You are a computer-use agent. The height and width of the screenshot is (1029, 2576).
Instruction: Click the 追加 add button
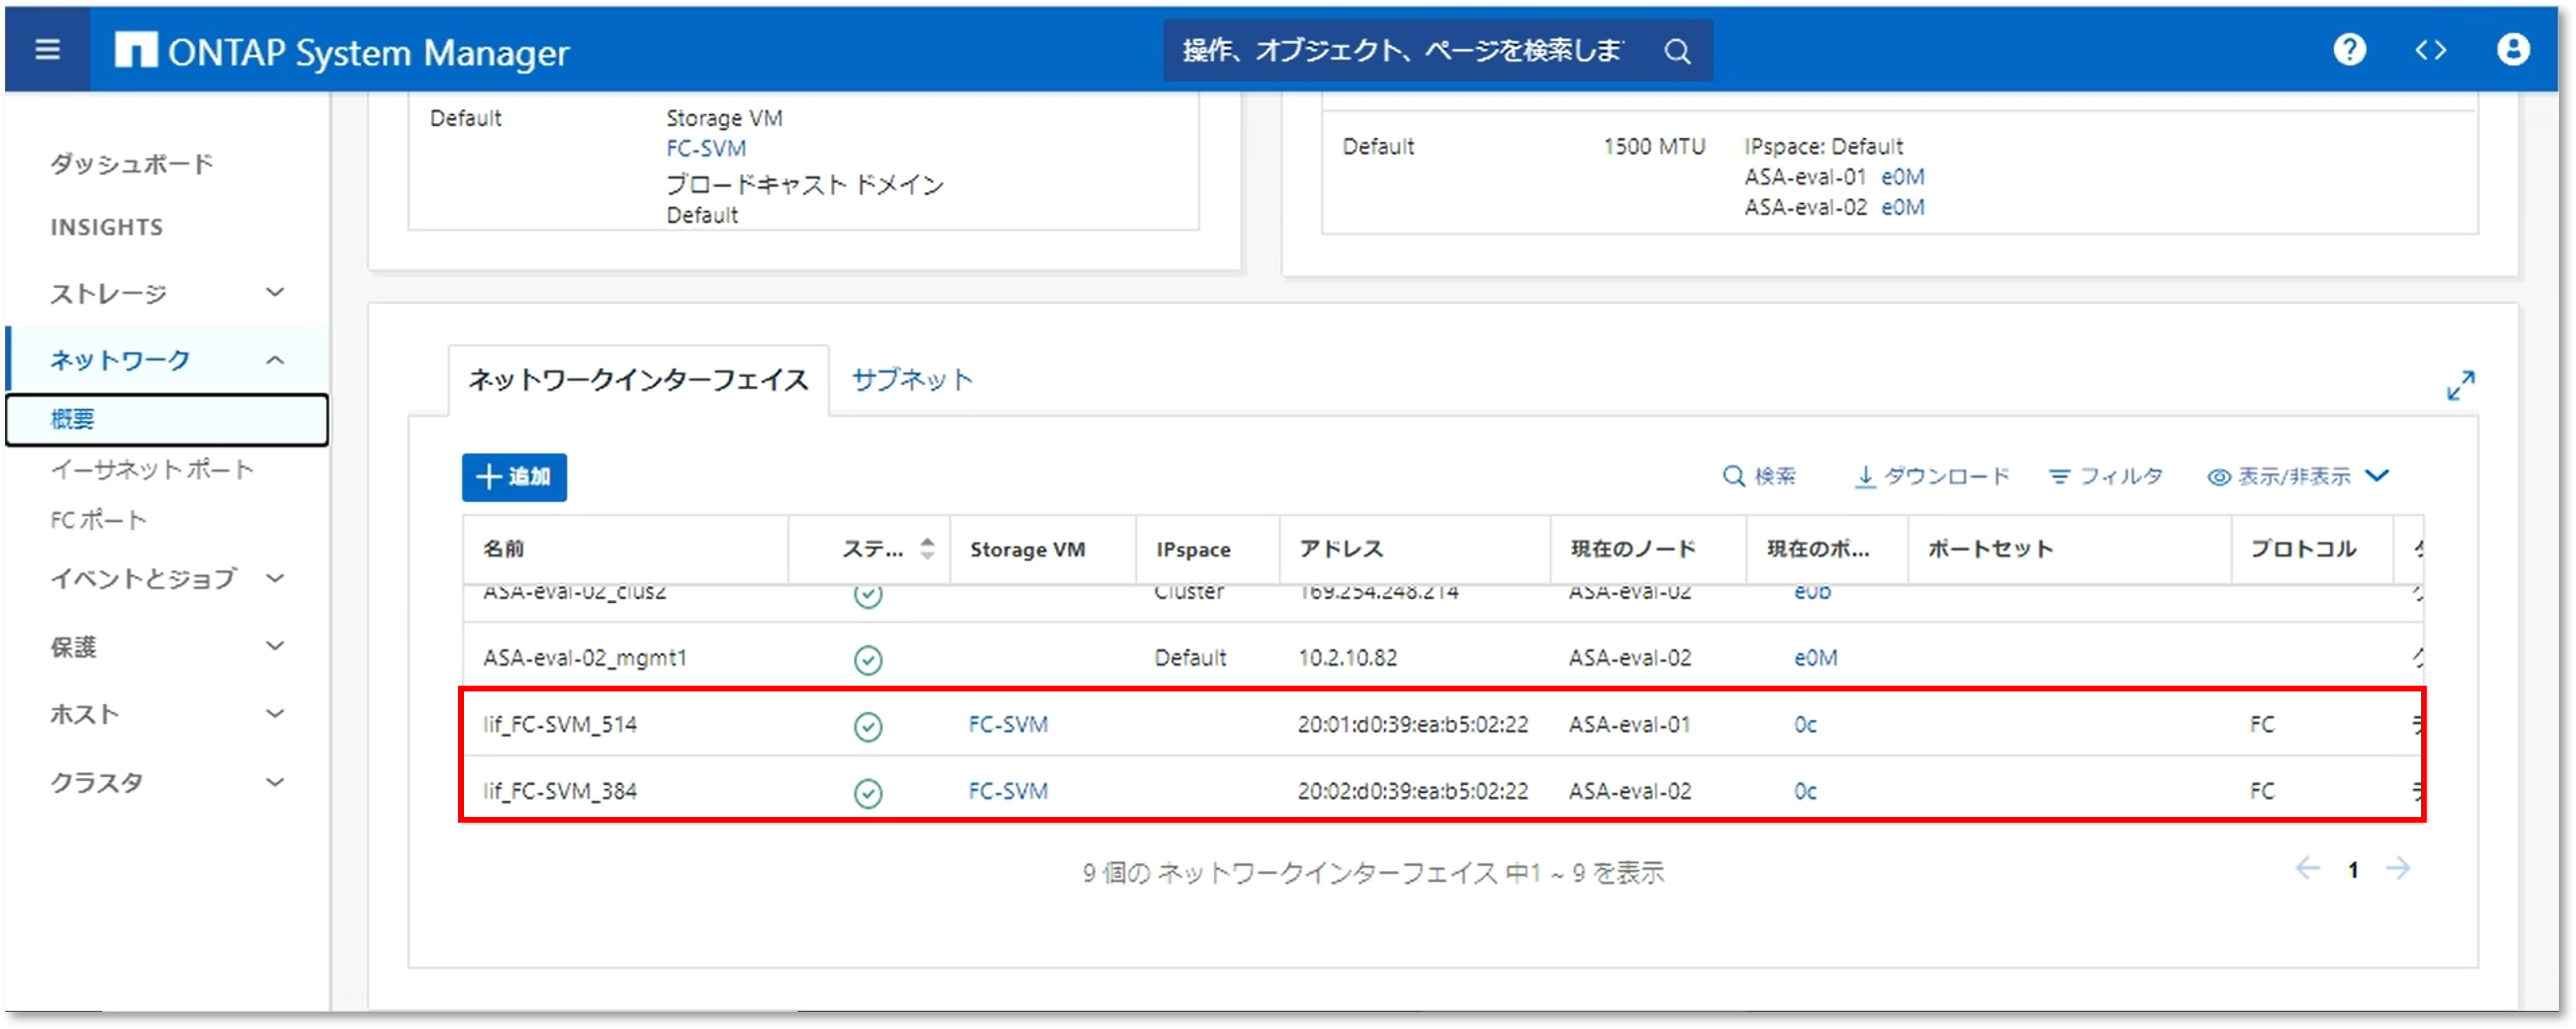[514, 477]
